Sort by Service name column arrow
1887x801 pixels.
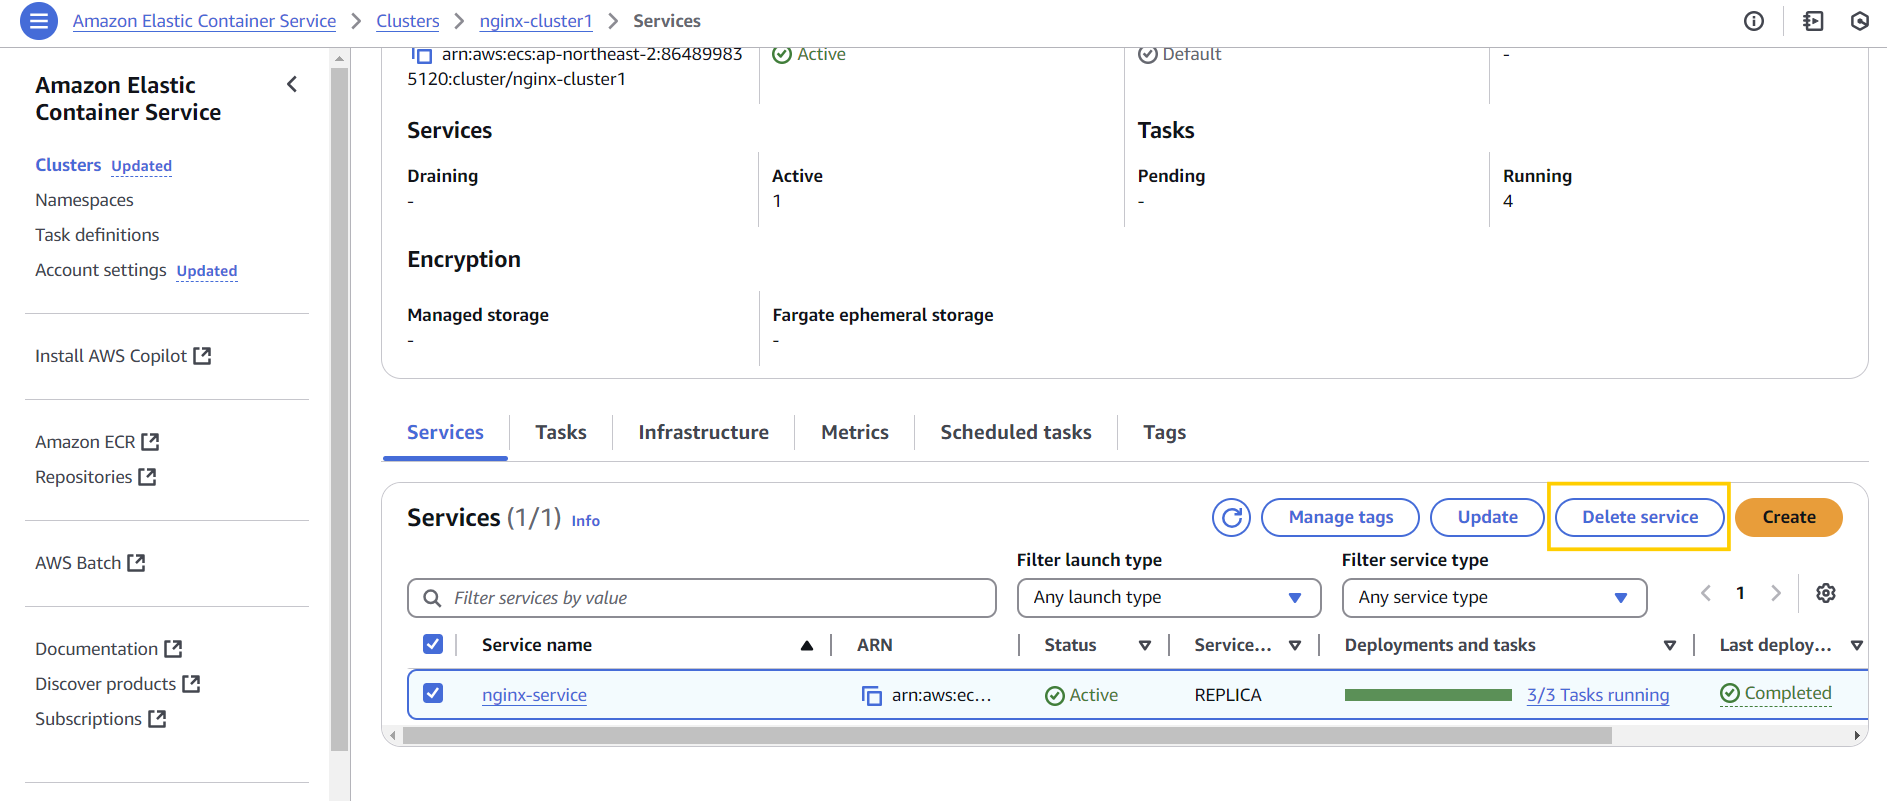[807, 646]
